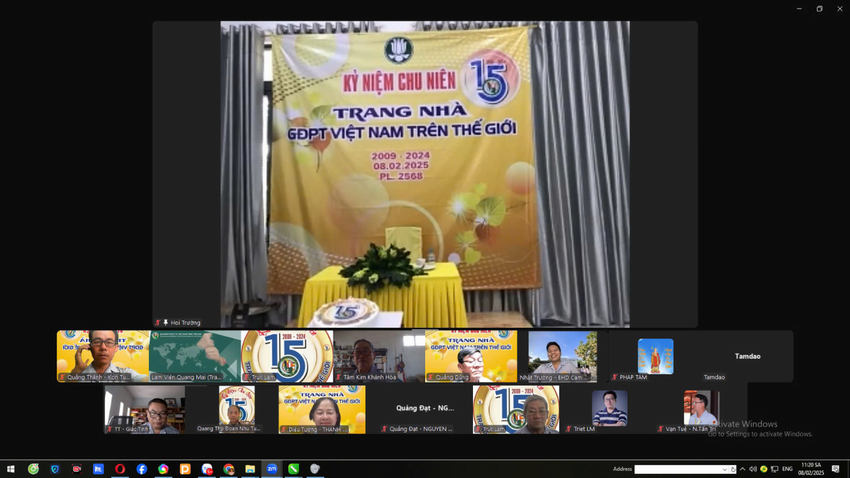Click the pin icon beside Hoi Trương name

165,322
